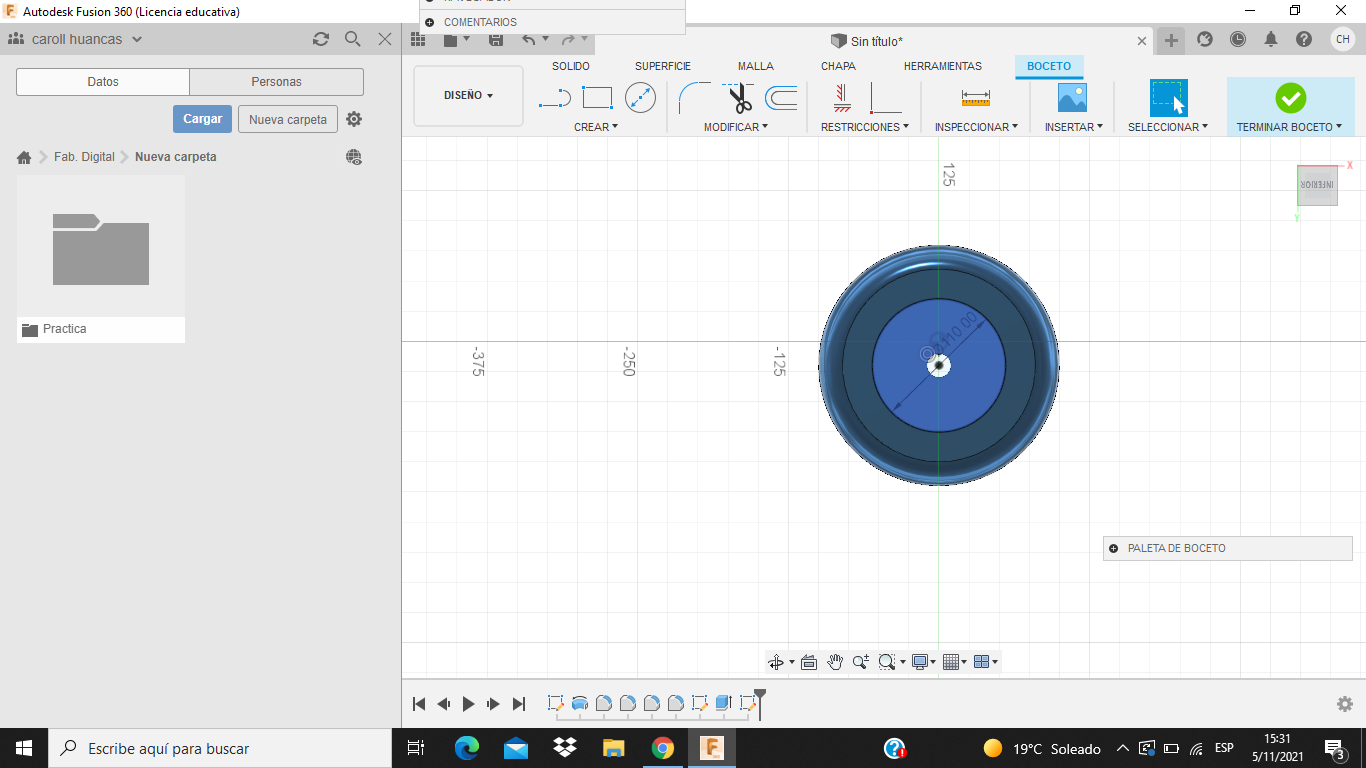
Task: Open the notifications bell
Action: click(x=1271, y=39)
